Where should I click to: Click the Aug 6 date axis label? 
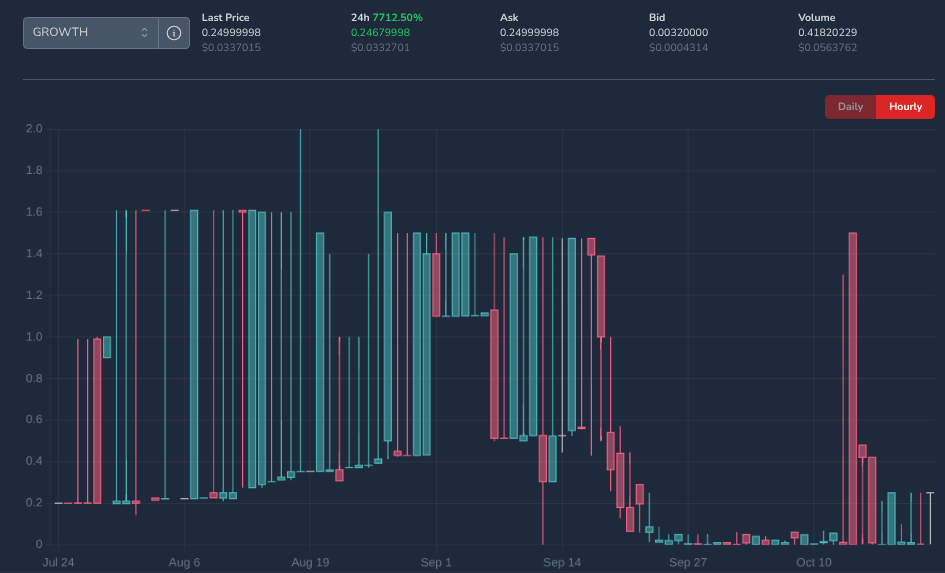pos(186,562)
